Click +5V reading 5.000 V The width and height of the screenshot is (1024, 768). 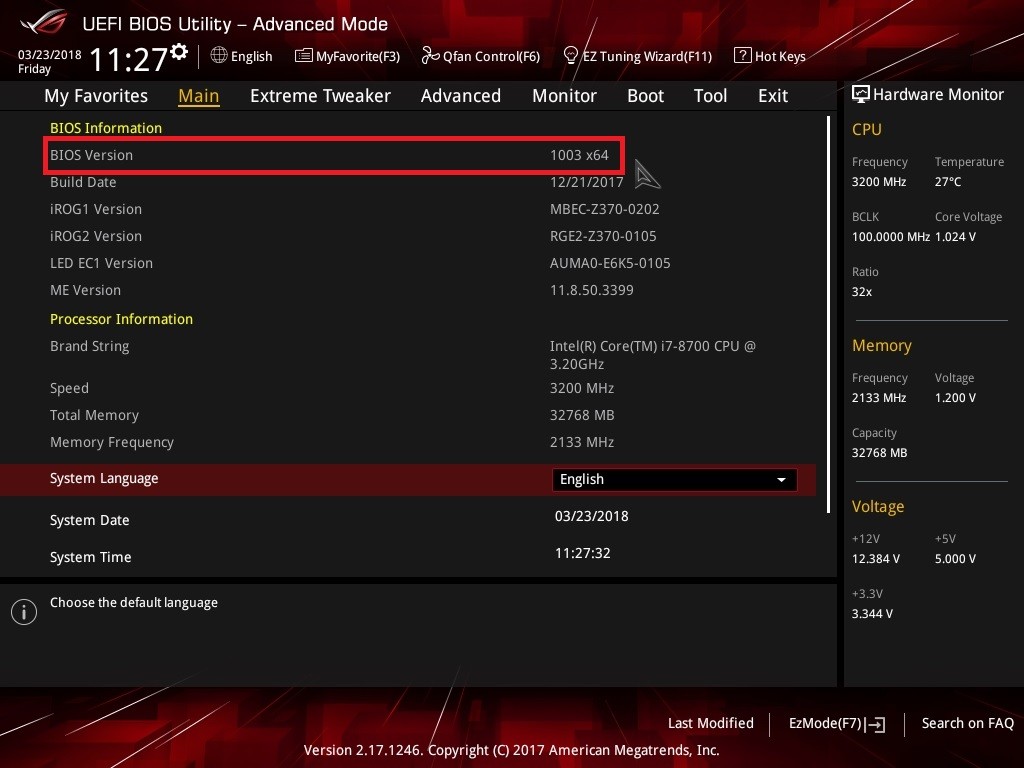coord(955,558)
